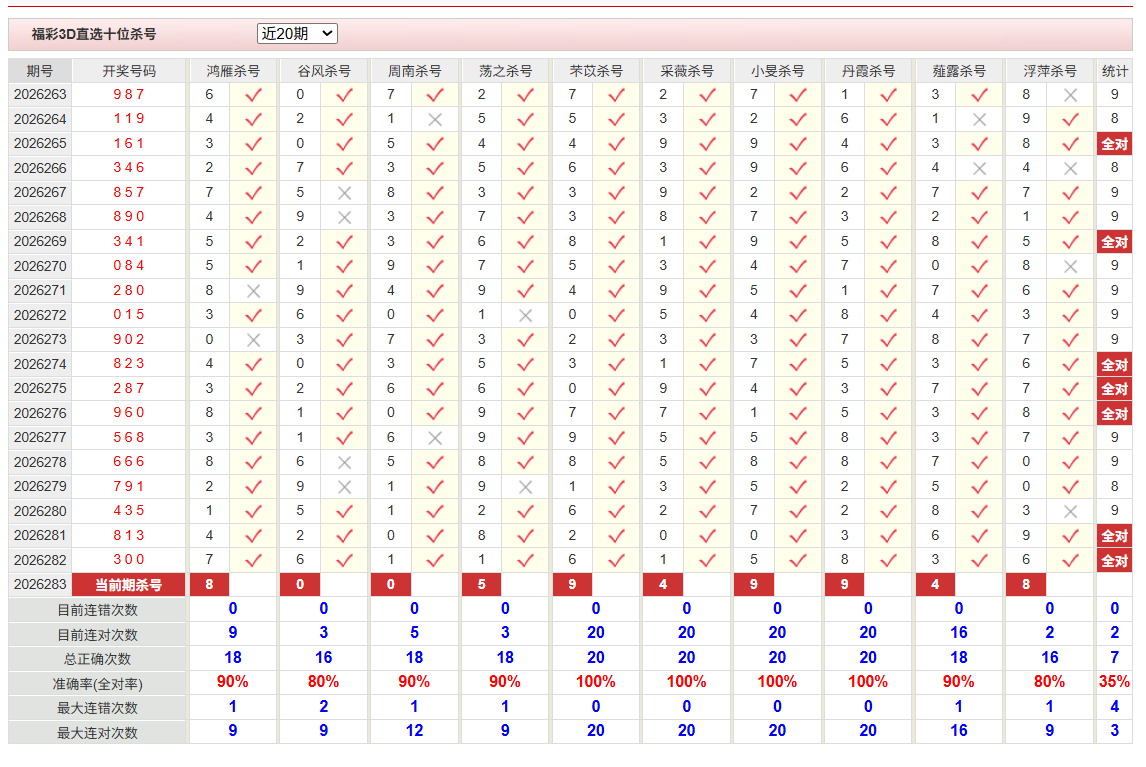Click the 全对 badge in row 2026265

1115,144
